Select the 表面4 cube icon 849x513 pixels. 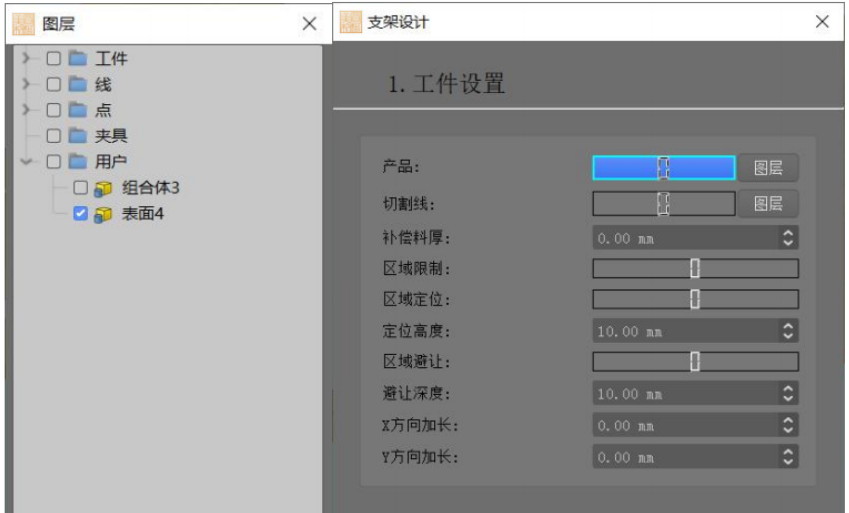click(x=103, y=214)
